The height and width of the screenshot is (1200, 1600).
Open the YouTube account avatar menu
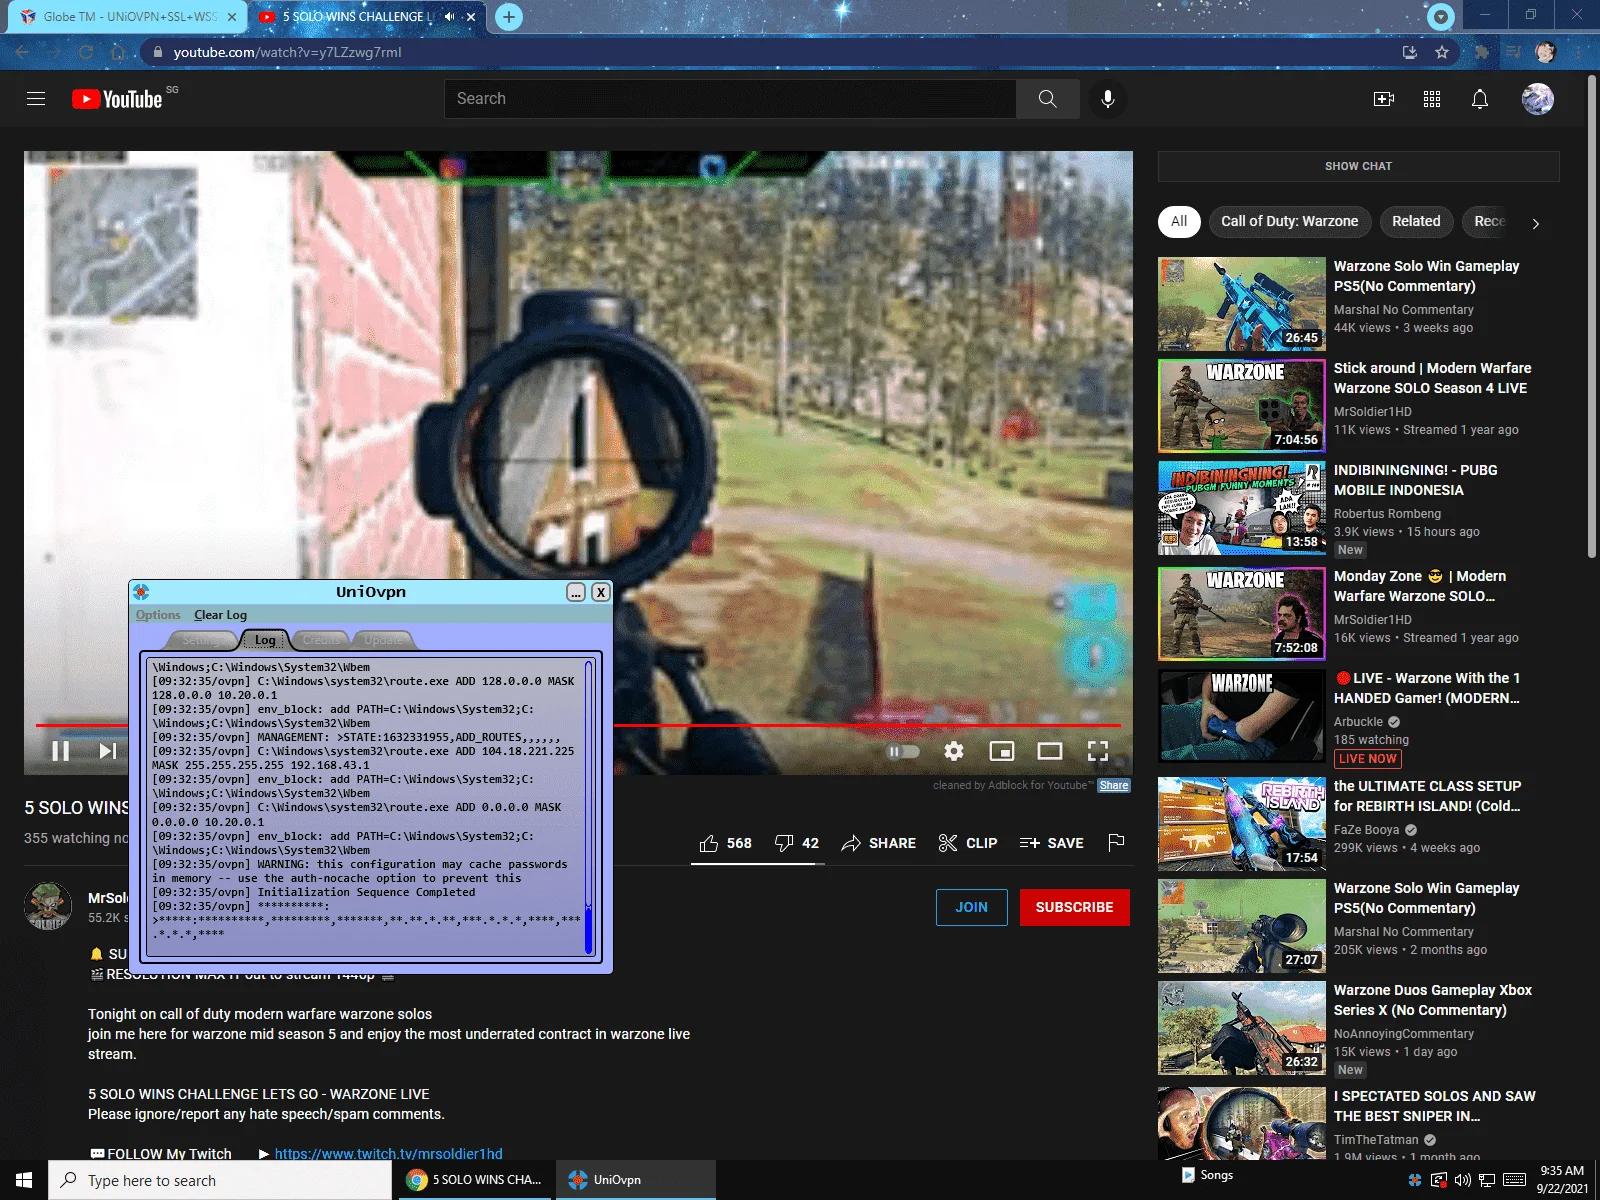tap(1537, 99)
